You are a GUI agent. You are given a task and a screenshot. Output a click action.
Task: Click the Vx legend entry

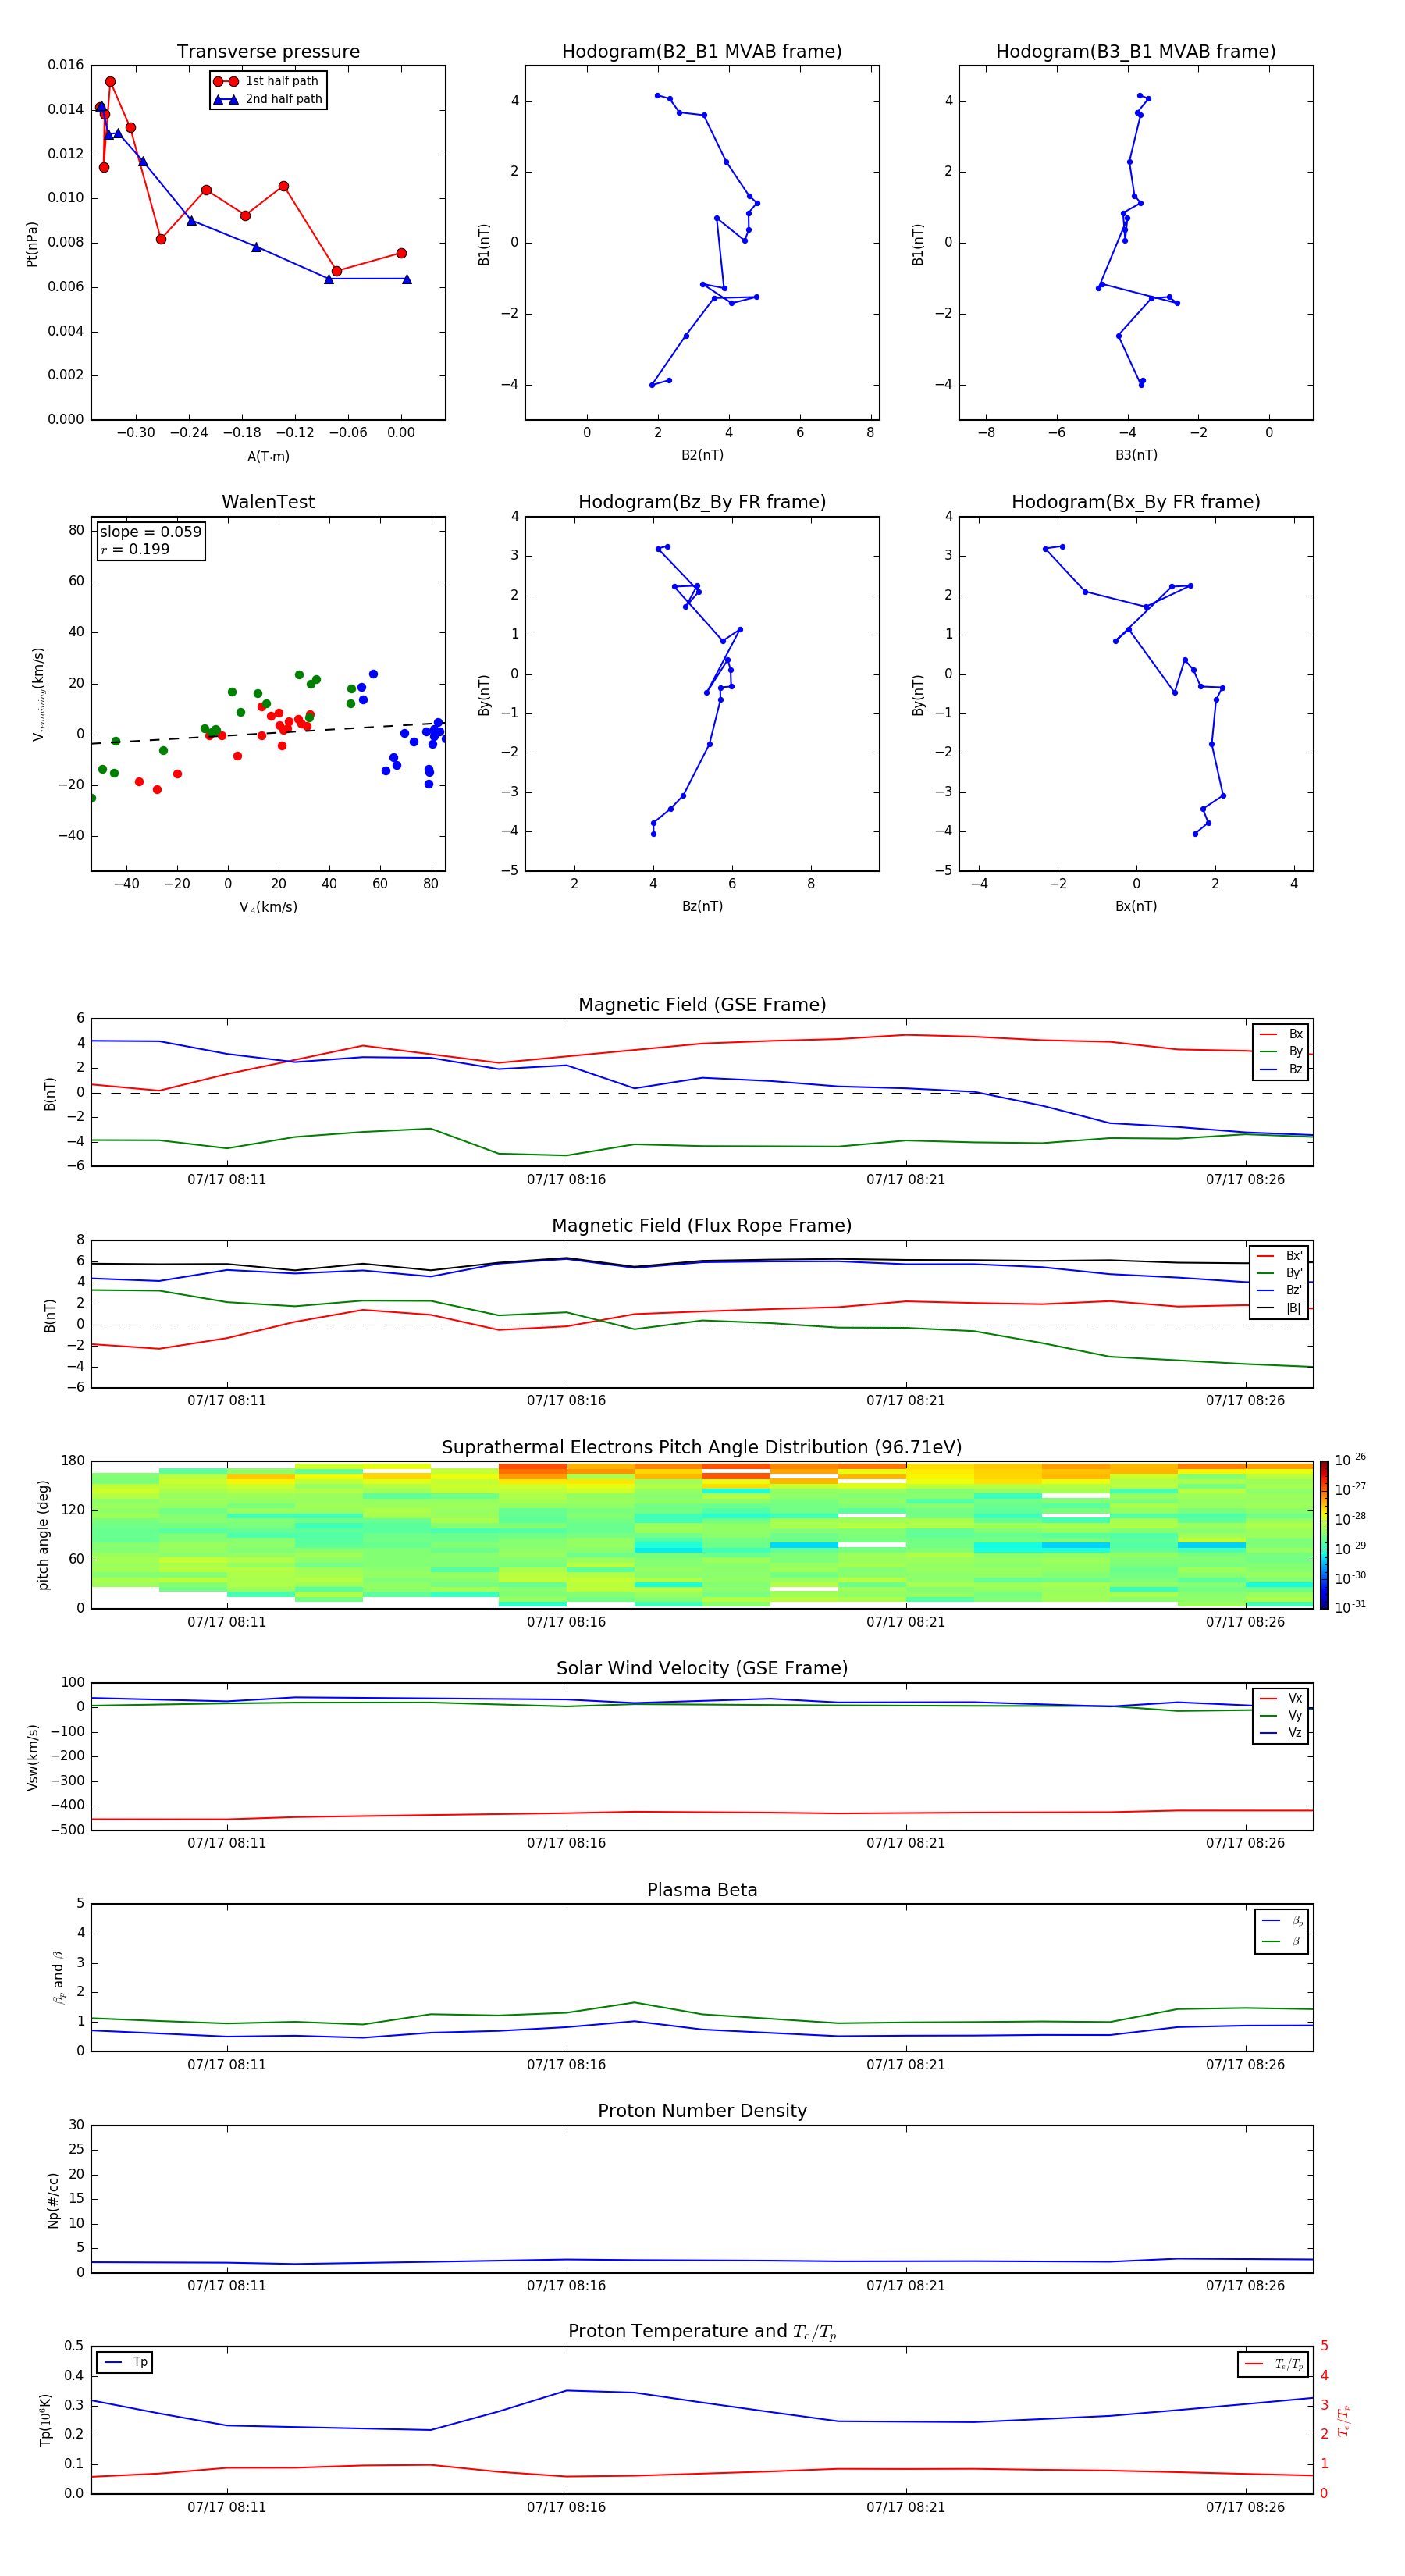pyautogui.click(x=1281, y=1698)
